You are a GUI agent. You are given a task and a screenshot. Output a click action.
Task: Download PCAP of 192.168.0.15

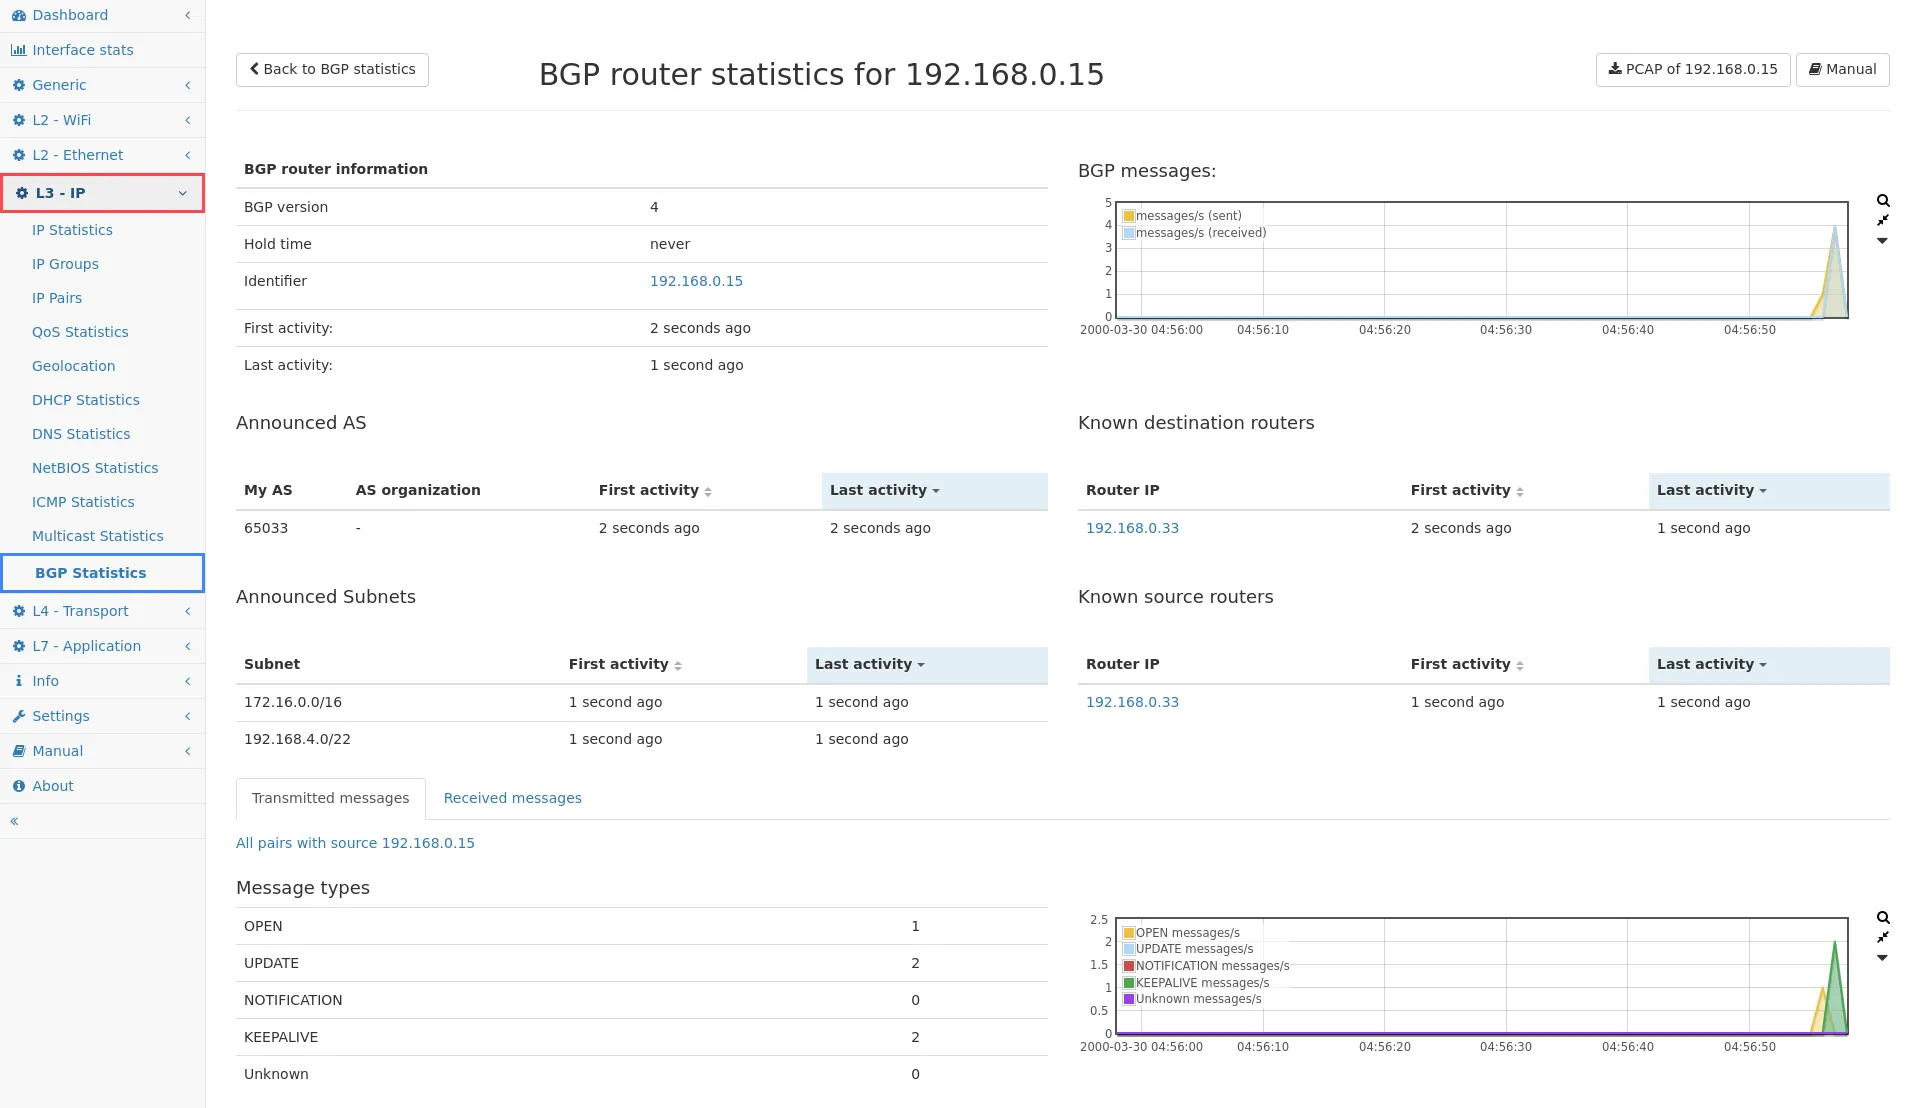[x=1692, y=69]
